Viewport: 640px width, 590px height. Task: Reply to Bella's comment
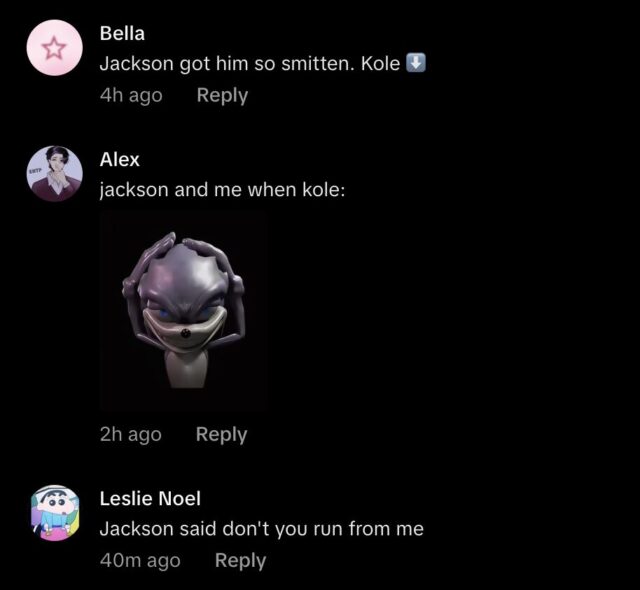[222, 95]
